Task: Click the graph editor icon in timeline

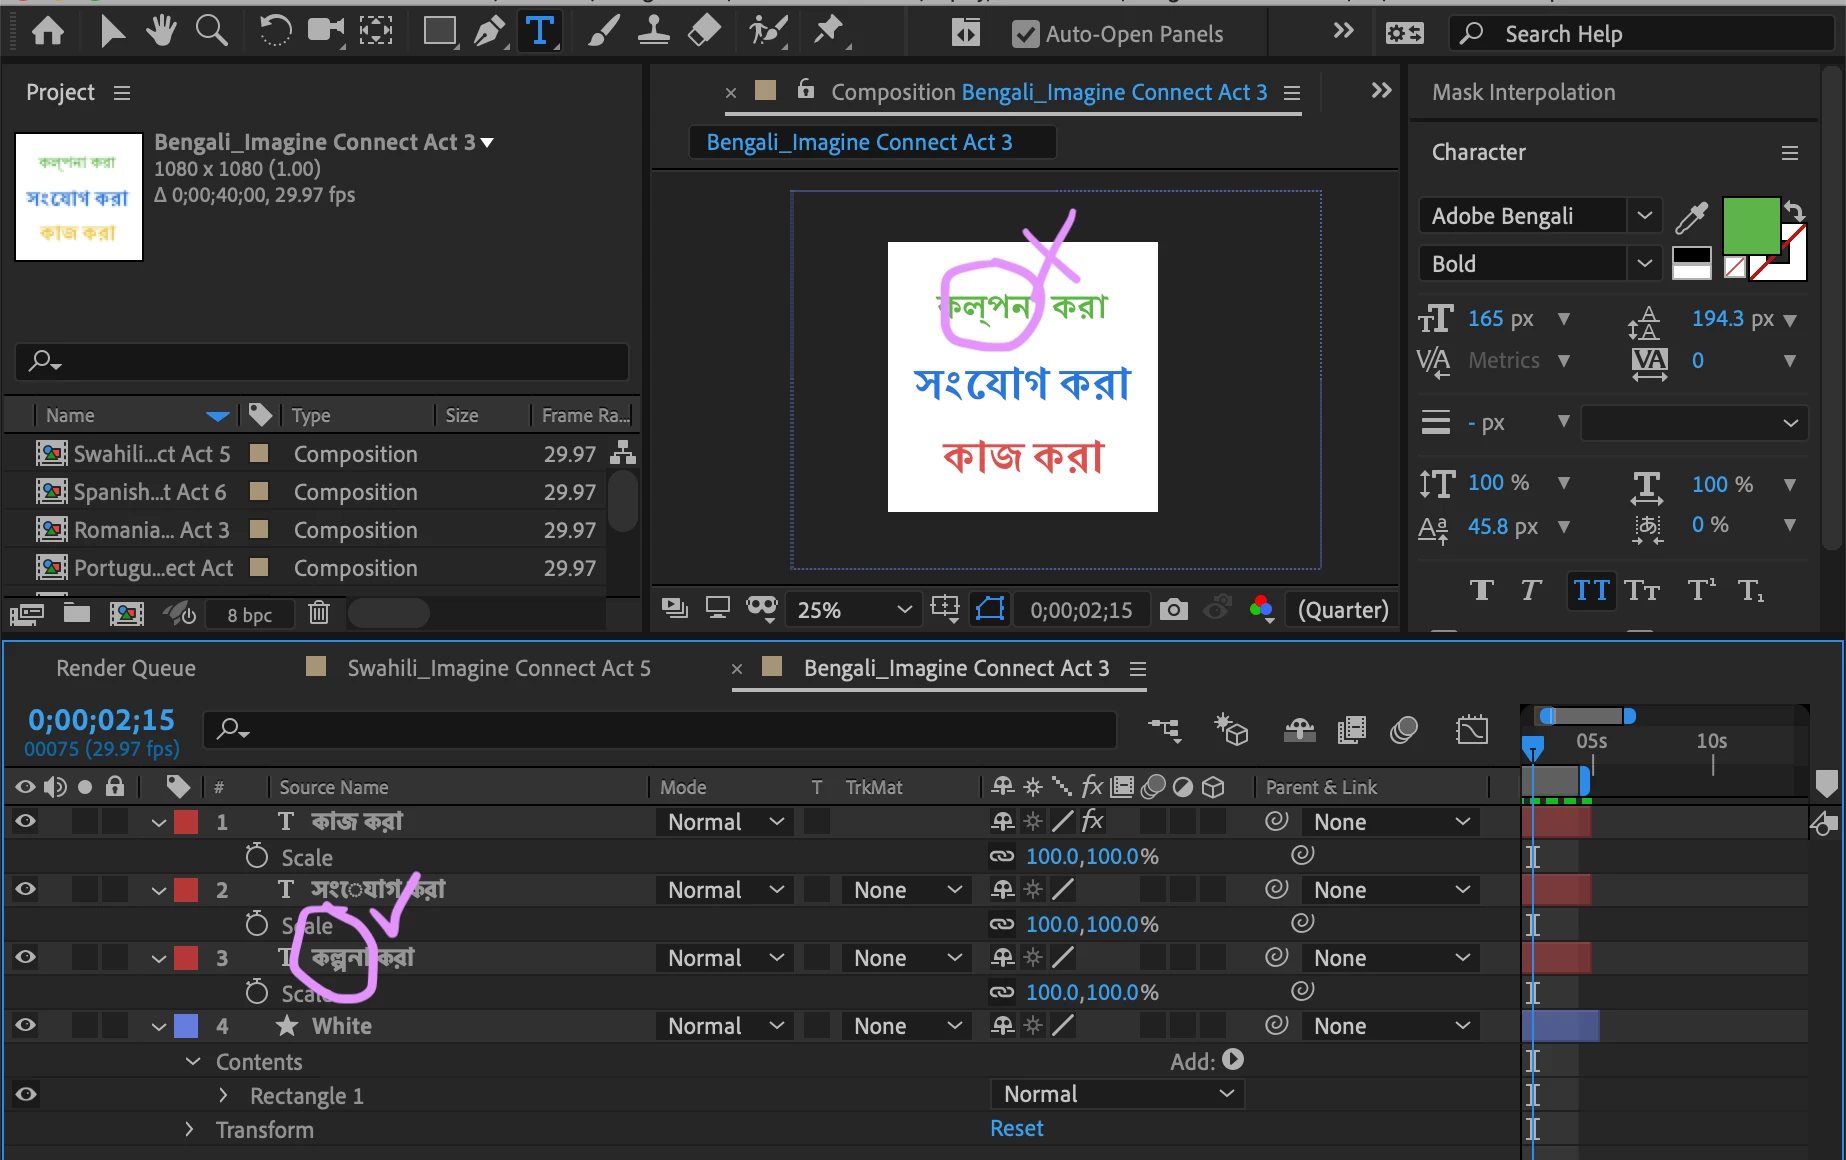Action: click(x=1472, y=730)
